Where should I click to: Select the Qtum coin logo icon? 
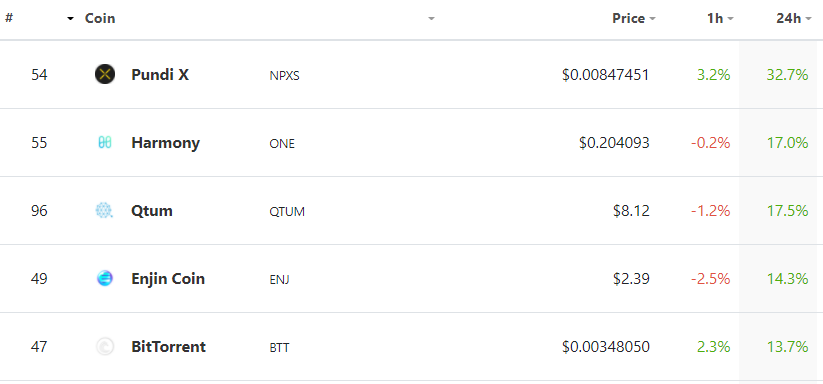pos(104,211)
